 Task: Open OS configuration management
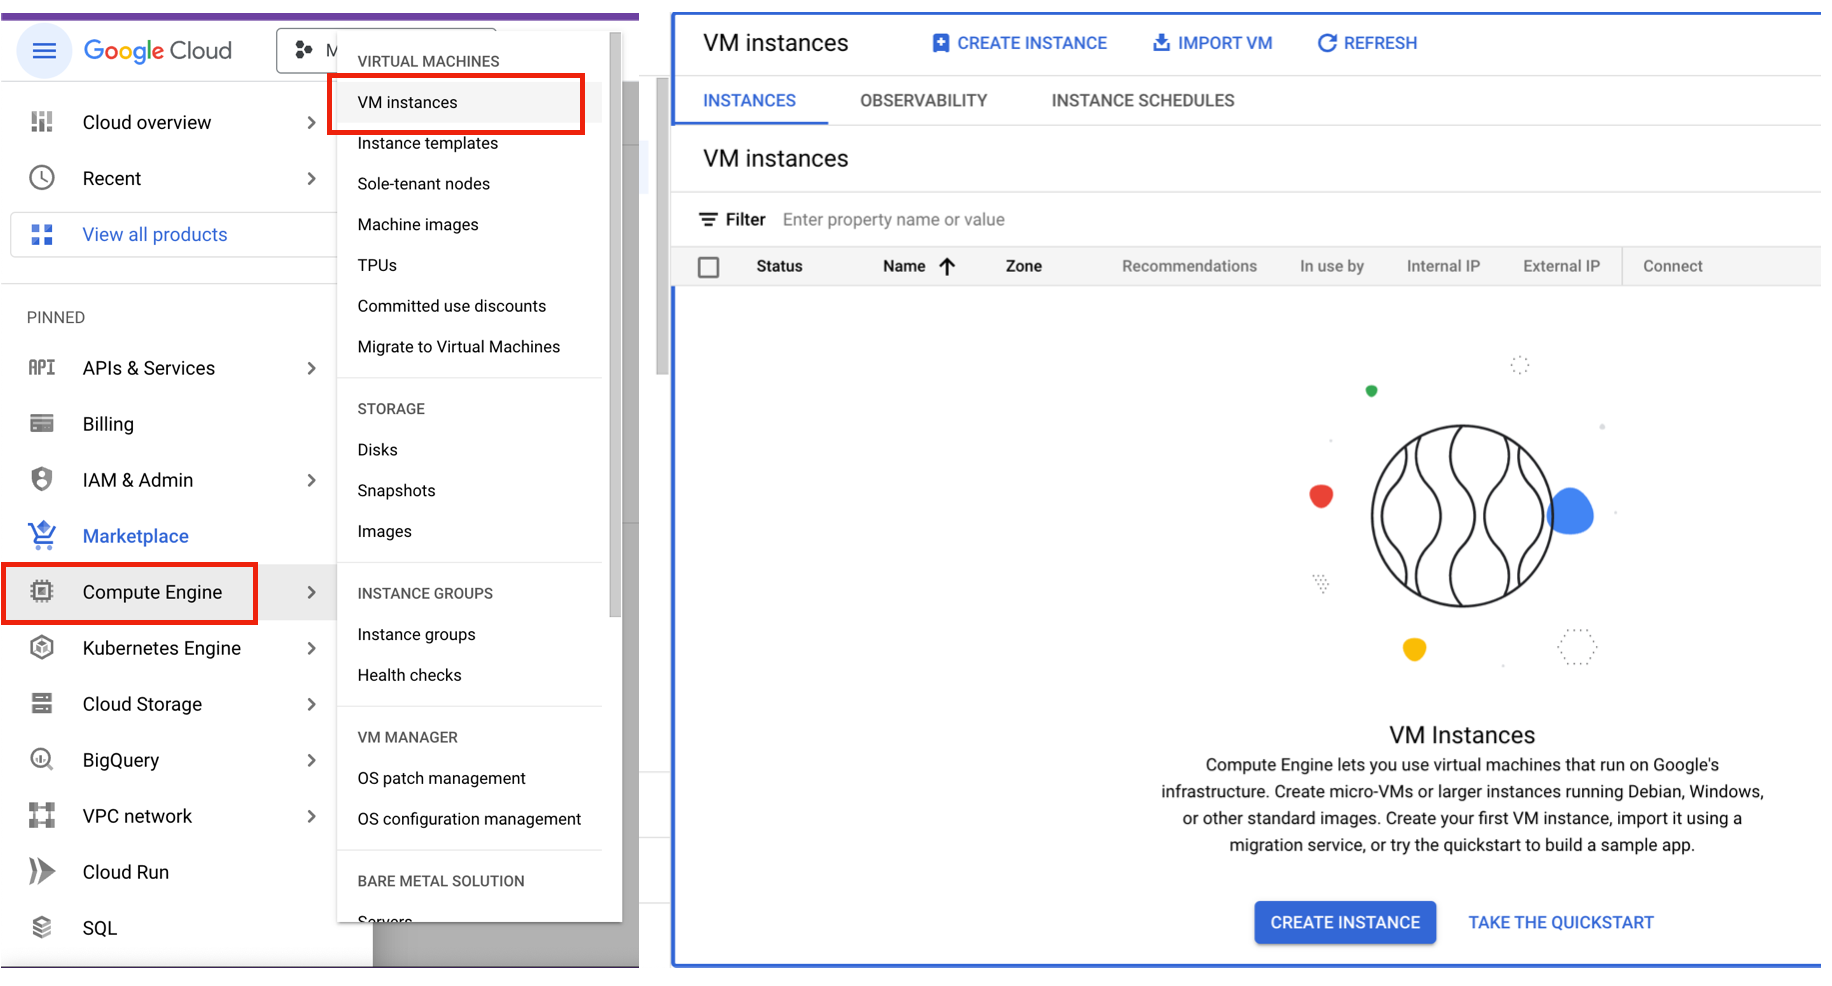[x=469, y=819]
